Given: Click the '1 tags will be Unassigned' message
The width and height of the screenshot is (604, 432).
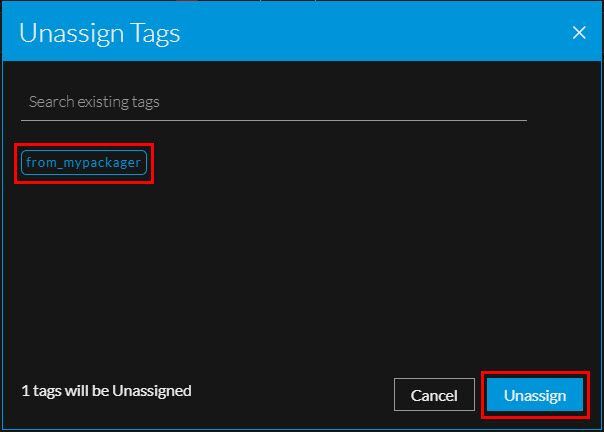Looking at the screenshot, I should [x=106, y=390].
